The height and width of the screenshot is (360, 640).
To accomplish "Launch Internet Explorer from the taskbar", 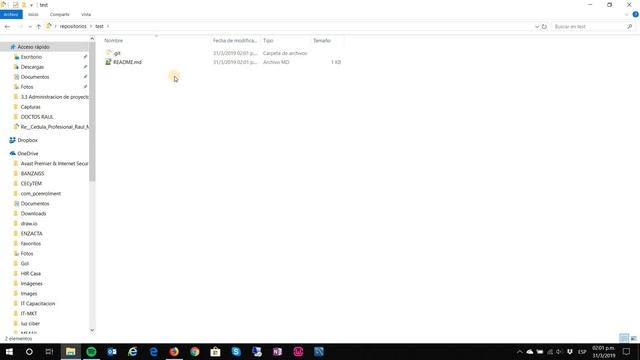I will [x=133, y=351].
